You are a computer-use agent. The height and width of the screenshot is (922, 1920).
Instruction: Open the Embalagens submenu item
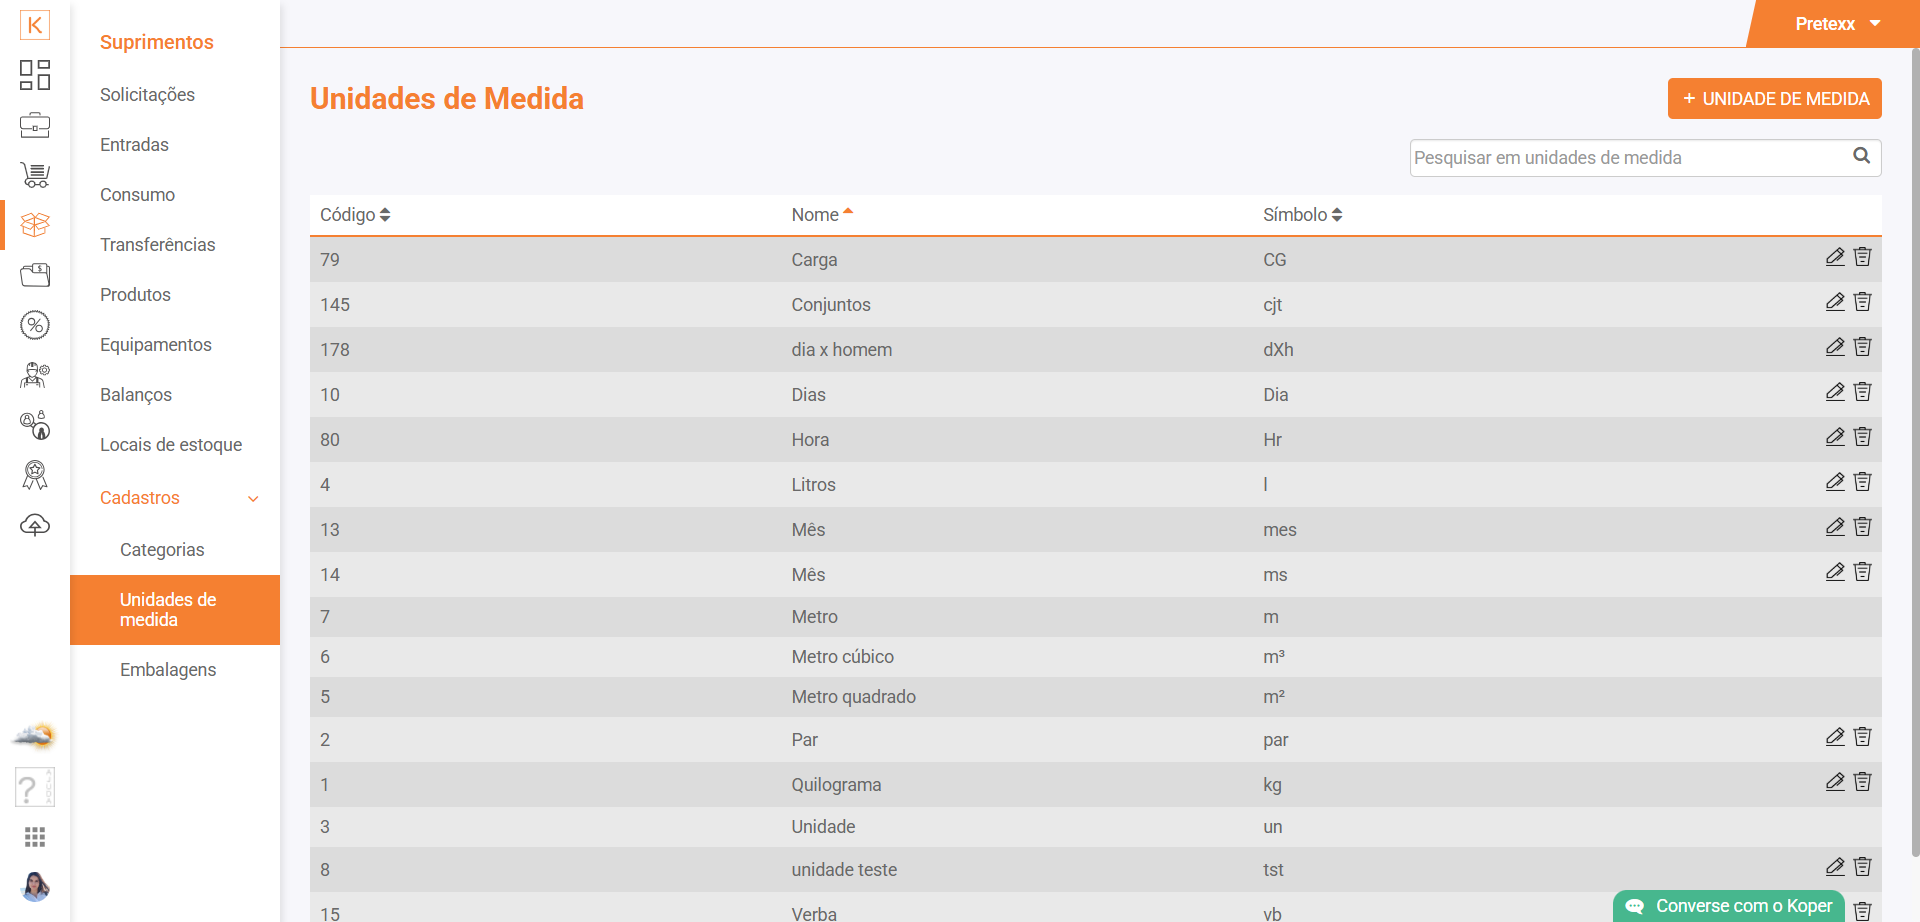168,670
